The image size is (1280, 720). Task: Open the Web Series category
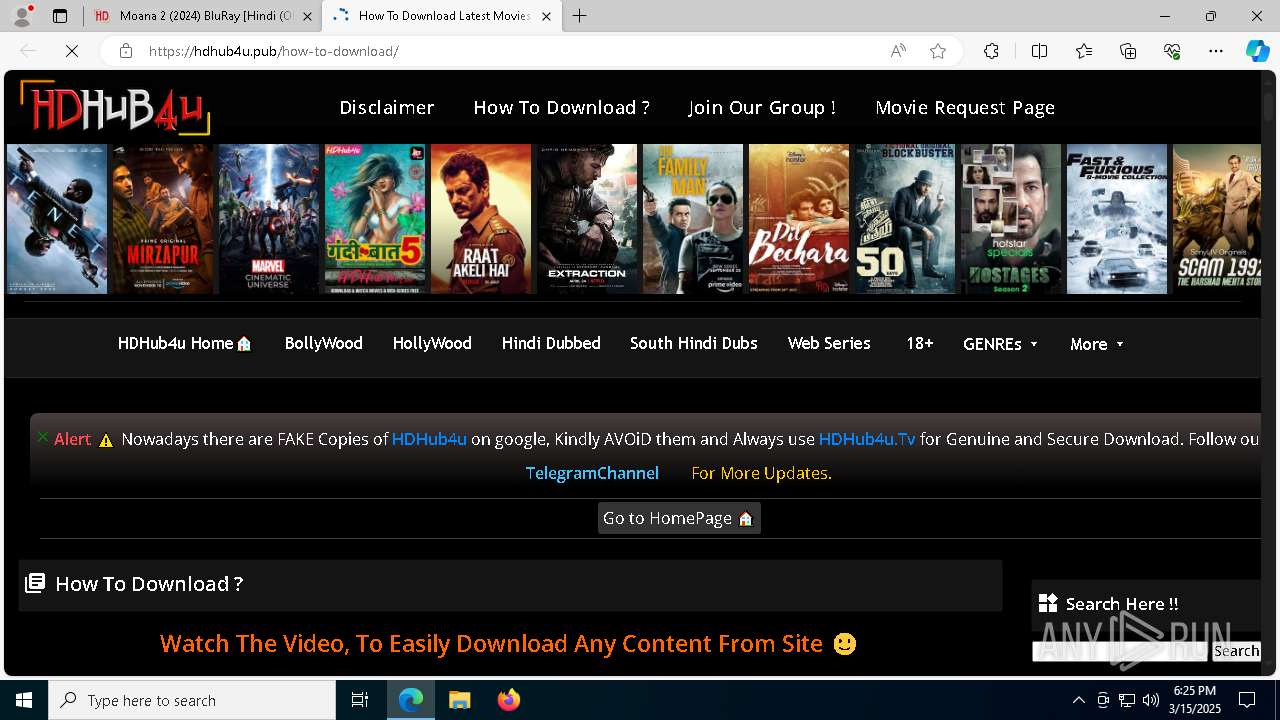(829, 343)
